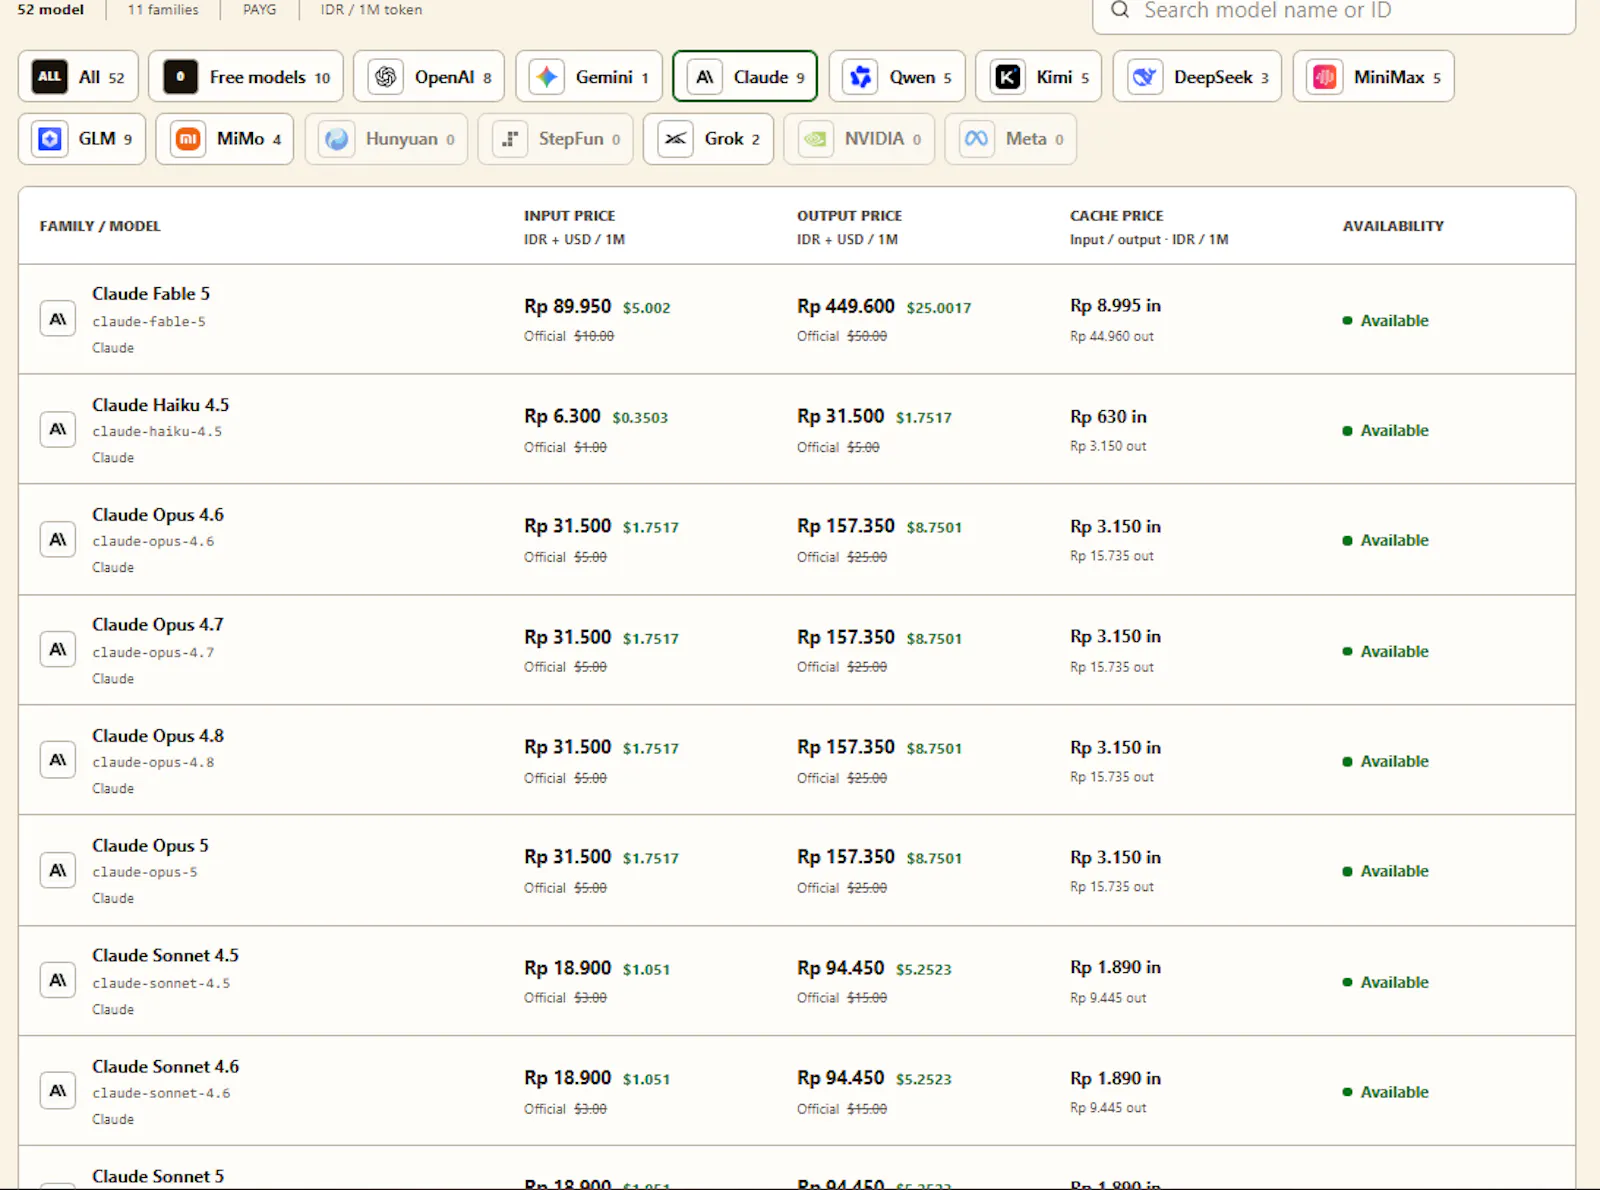Click the Anthropic icon beside Claude Haiku 4.5

(x=58, y=429)
